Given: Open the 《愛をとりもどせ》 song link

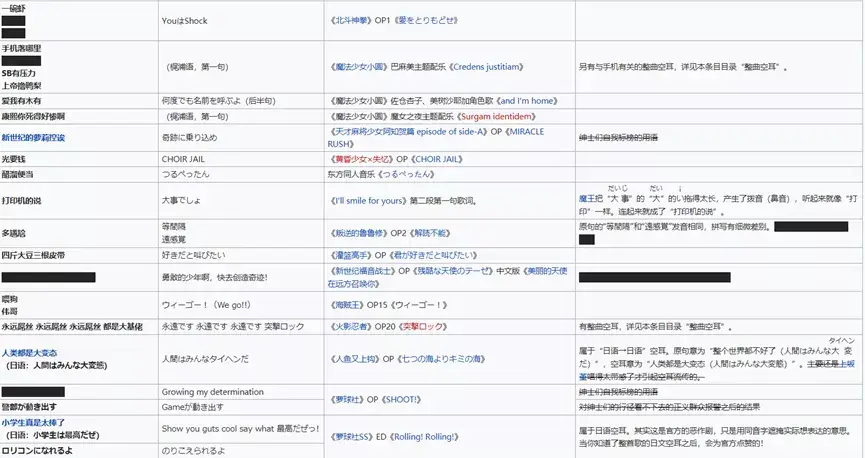Looking at the screenshot, I should 426,20.
